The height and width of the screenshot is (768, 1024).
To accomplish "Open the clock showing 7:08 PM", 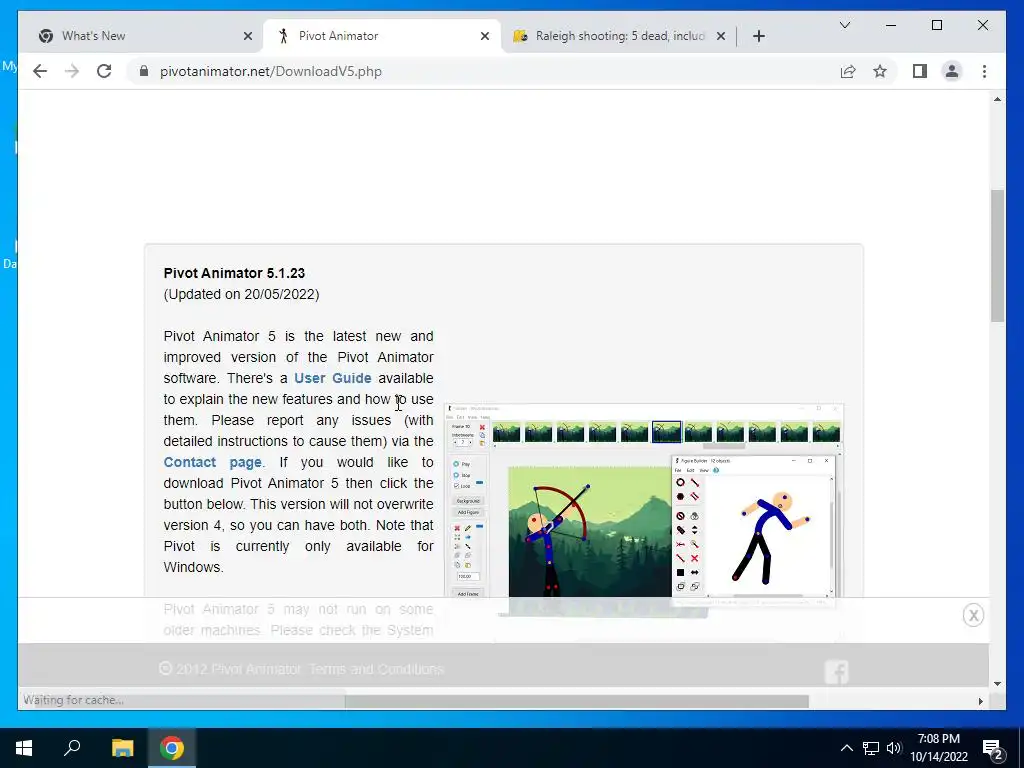I will click(x=939, y=748).
